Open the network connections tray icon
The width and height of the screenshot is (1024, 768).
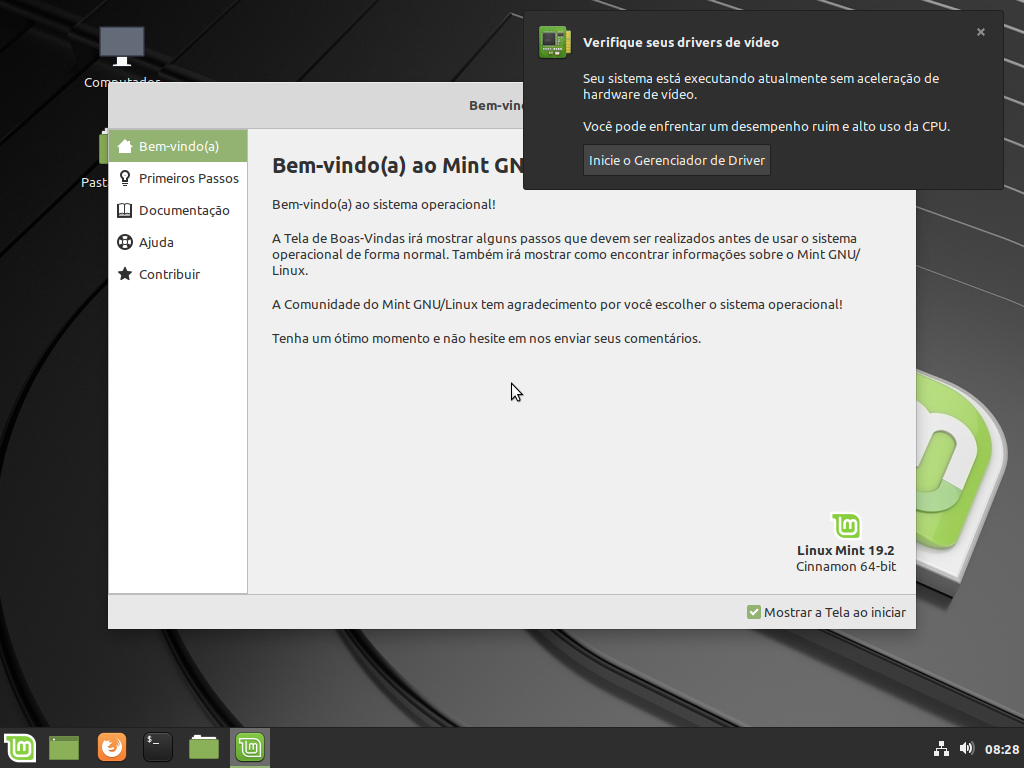tap(941, 748)
